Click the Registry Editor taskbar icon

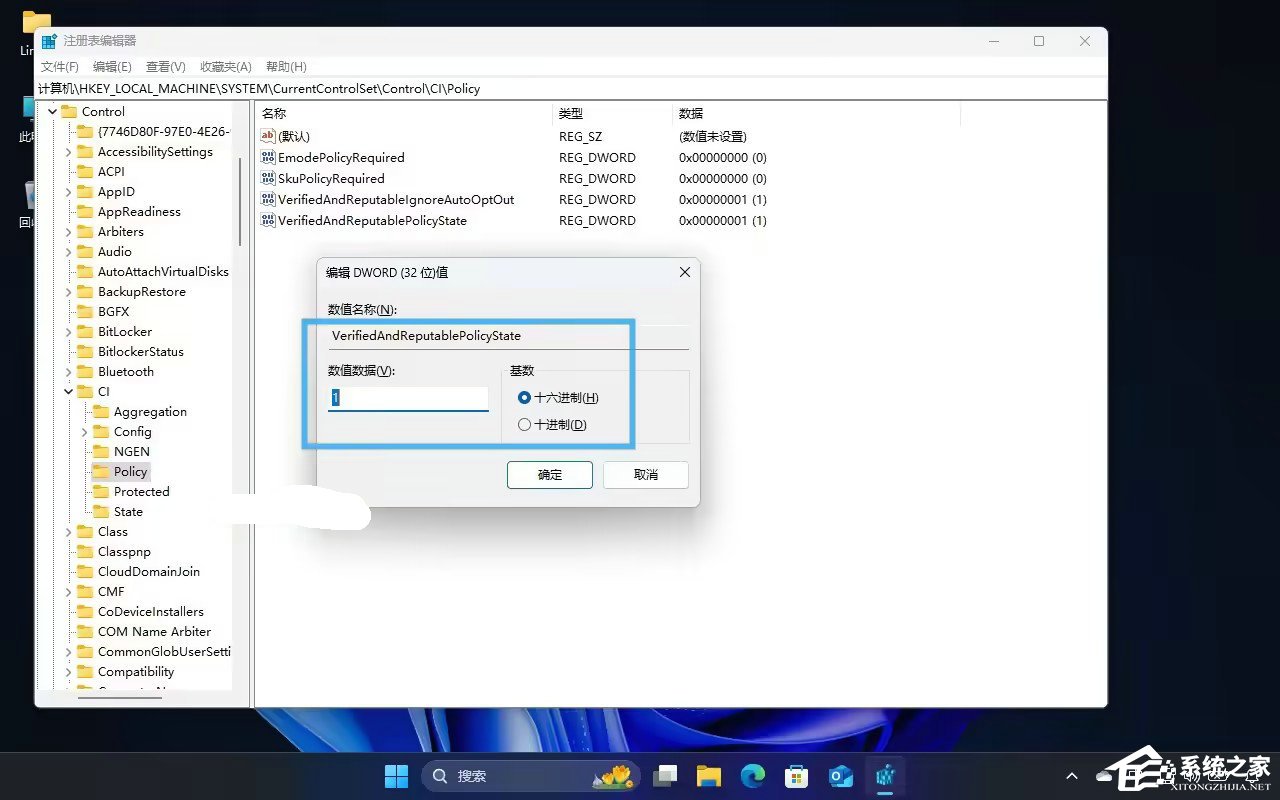884,776
